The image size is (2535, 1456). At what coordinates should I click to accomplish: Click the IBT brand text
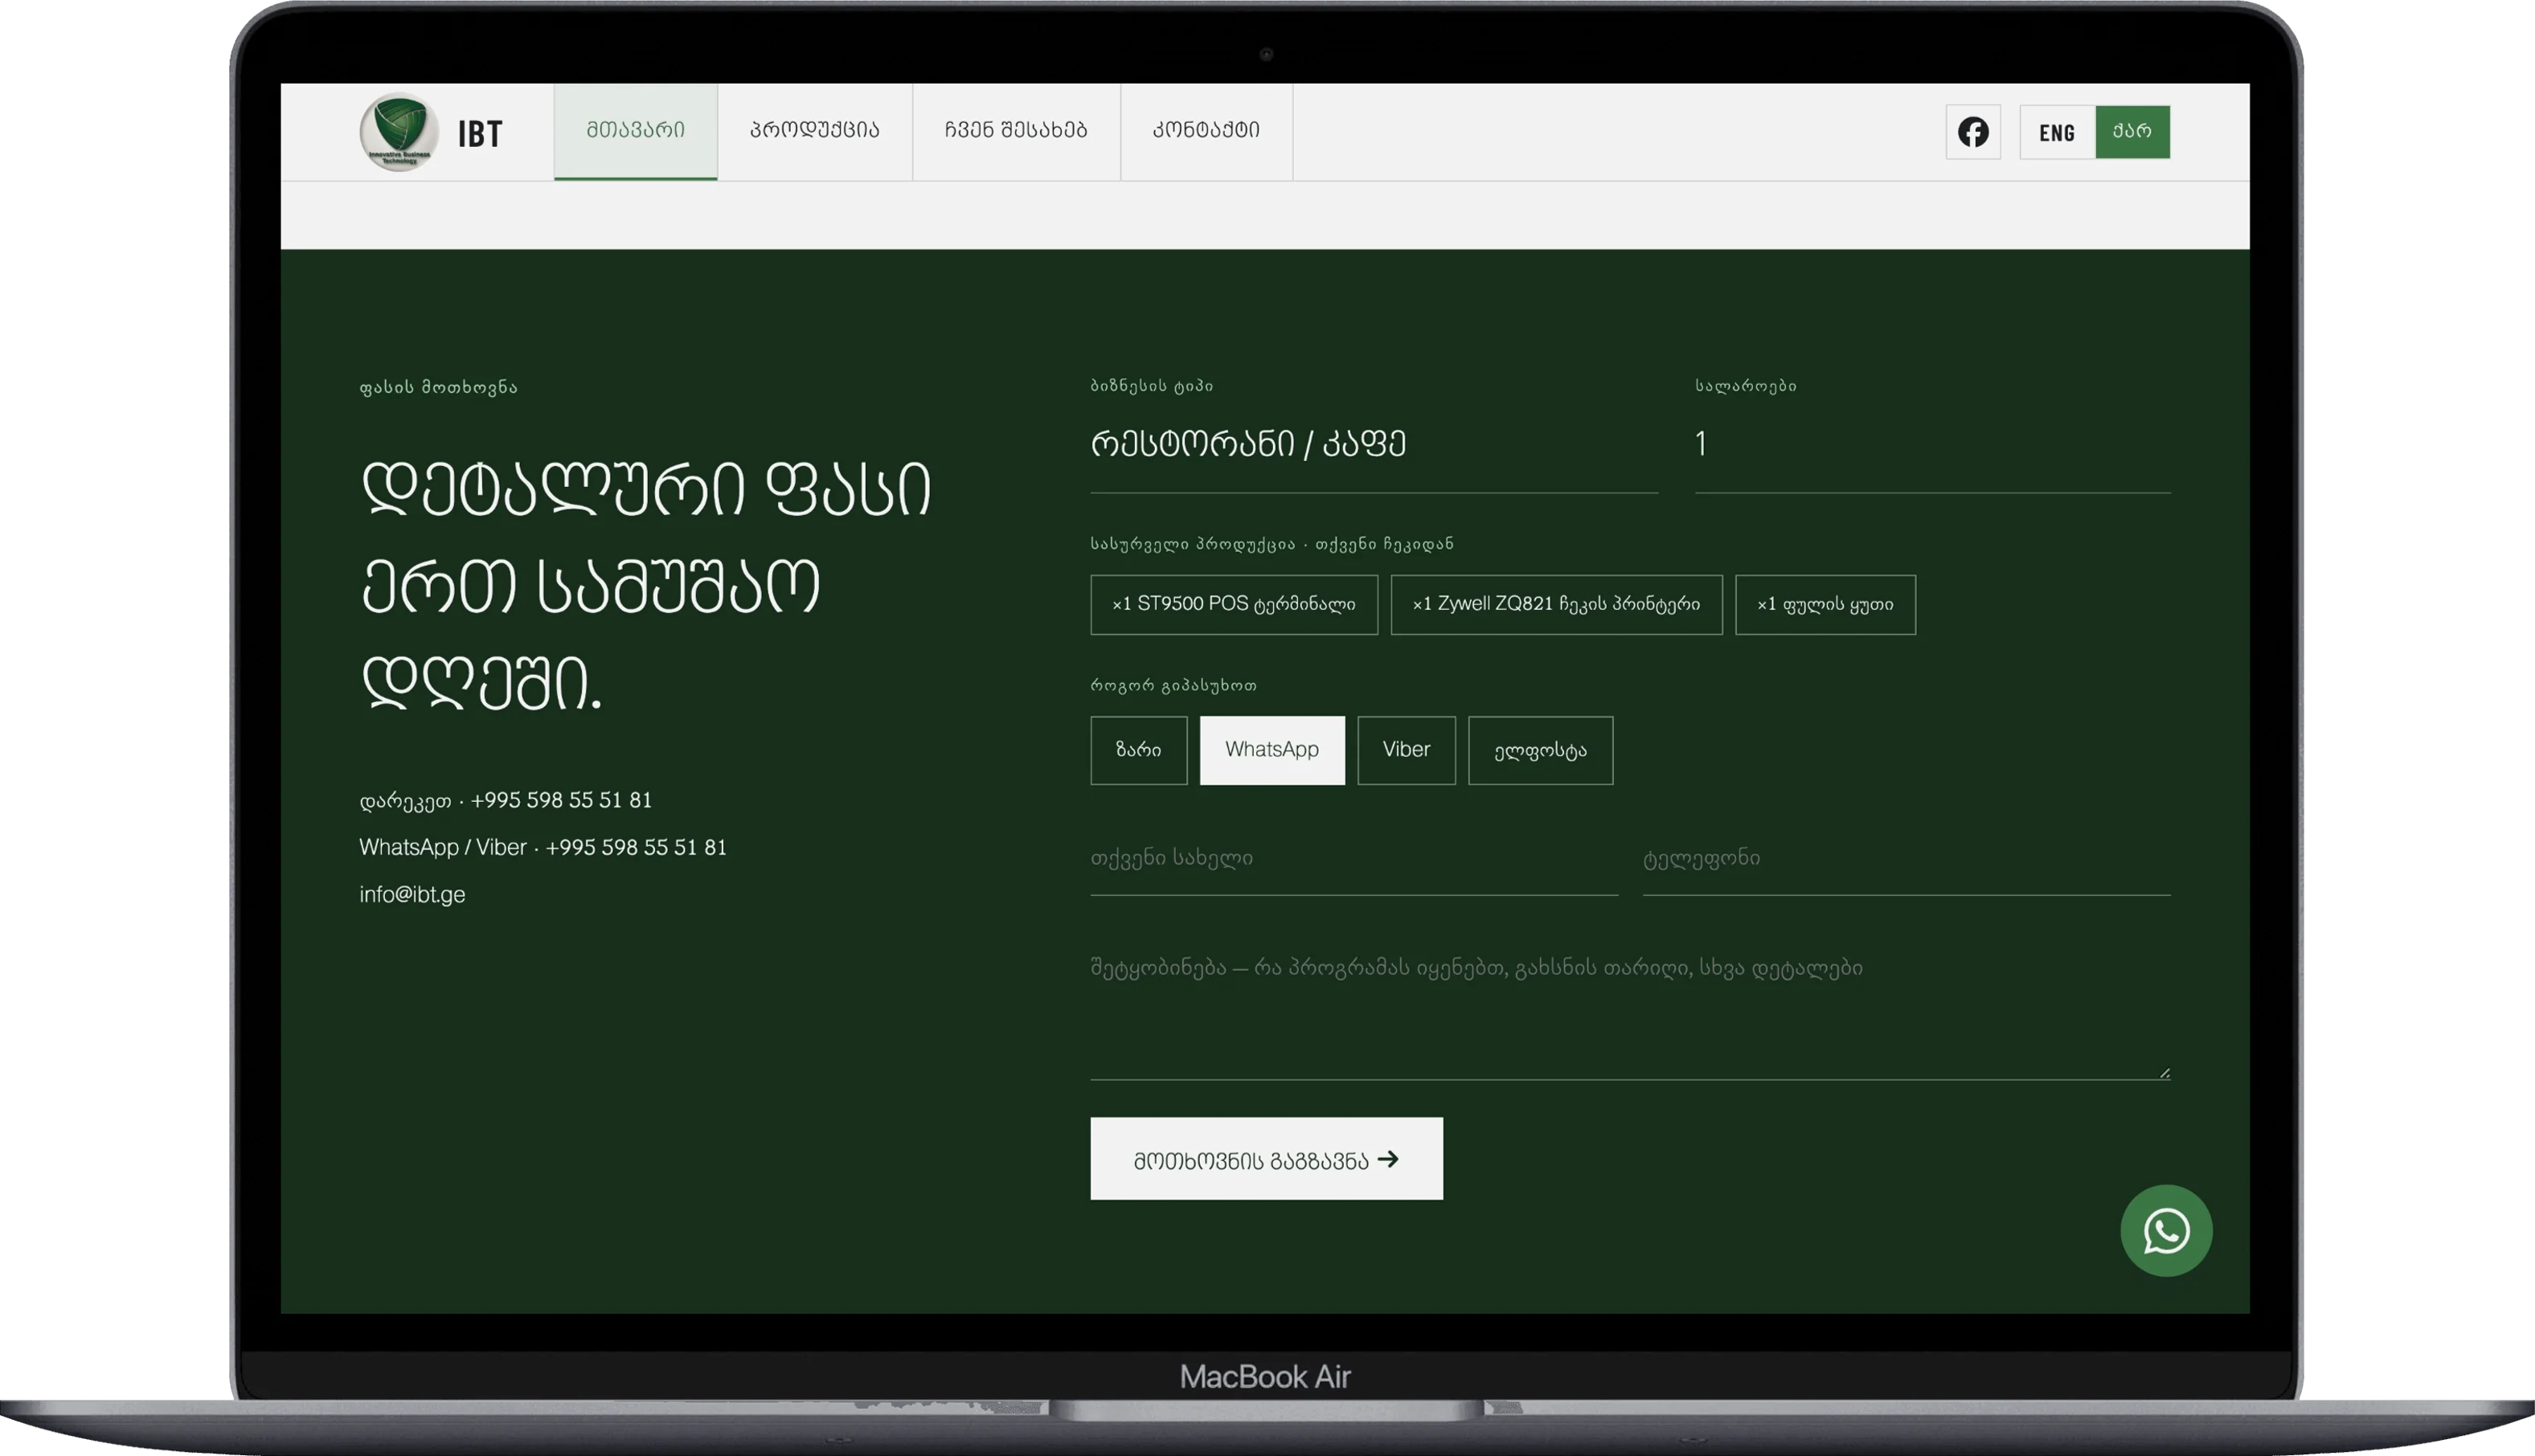pyautogui.click(x=480, y=134)
